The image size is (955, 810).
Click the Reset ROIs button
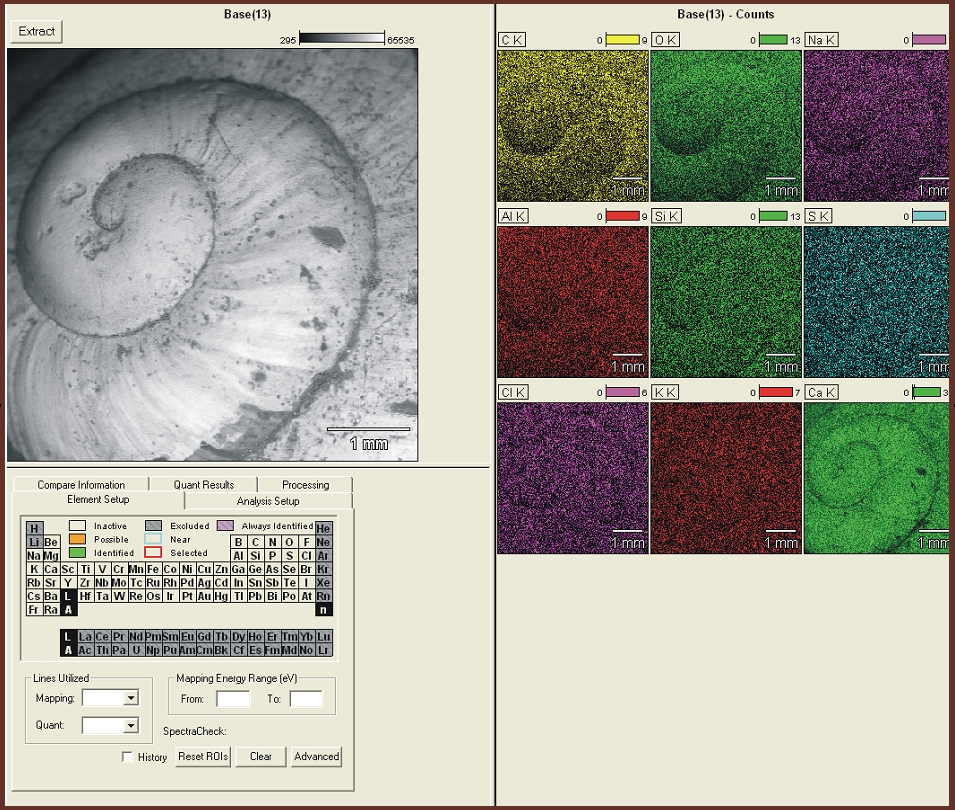pyautogui.click(x=203, y=756)
